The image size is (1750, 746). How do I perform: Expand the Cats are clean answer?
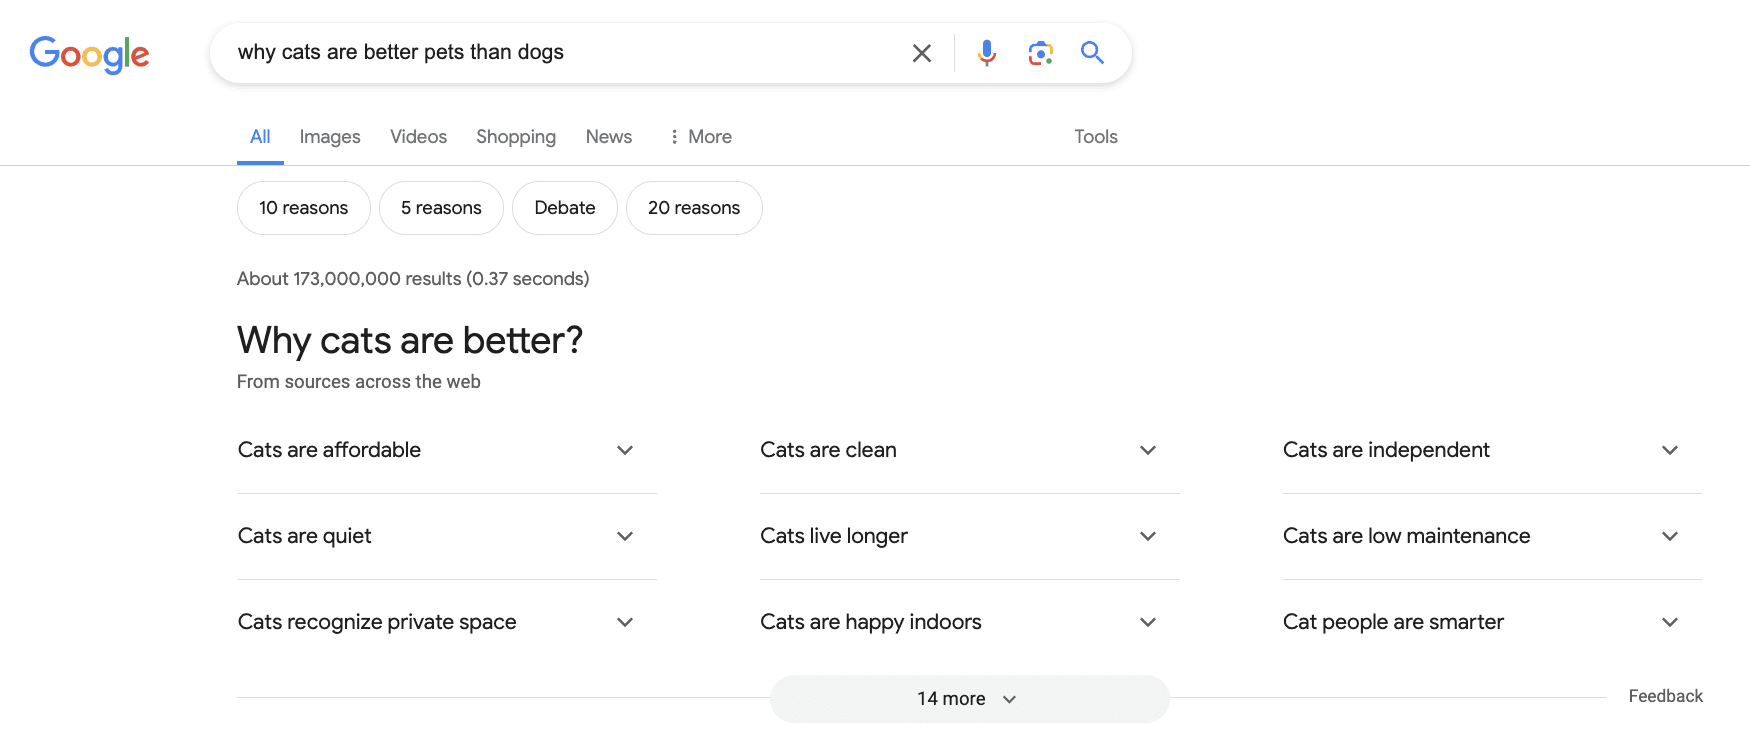tap(1147, 450)
